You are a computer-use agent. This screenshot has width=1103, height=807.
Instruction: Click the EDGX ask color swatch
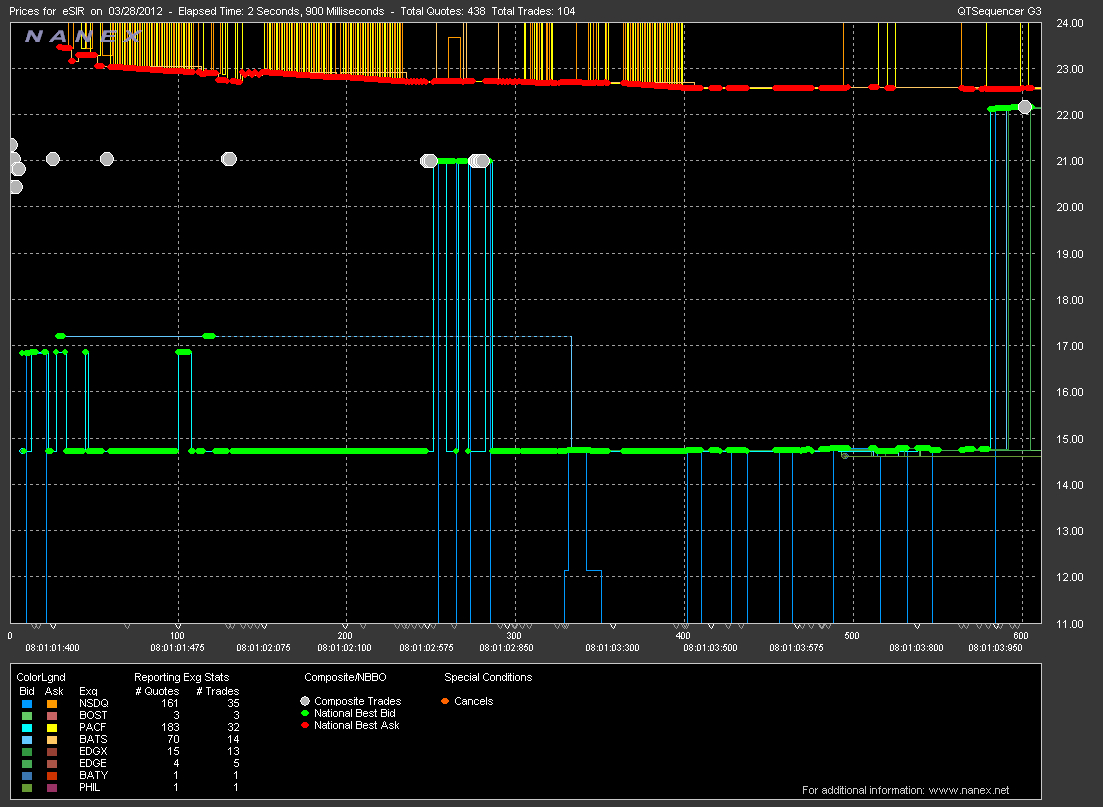52,751
